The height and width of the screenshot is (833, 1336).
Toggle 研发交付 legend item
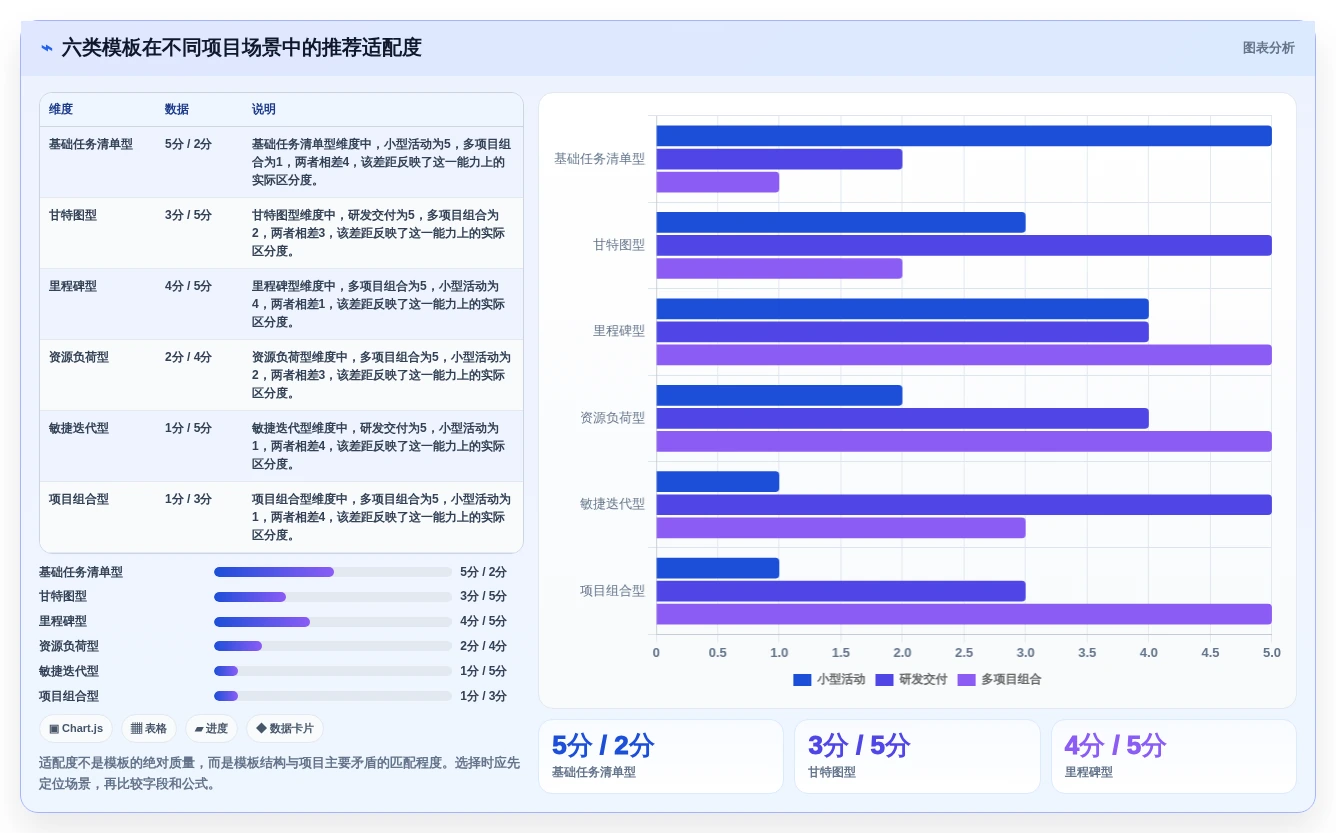click(911, 679)
